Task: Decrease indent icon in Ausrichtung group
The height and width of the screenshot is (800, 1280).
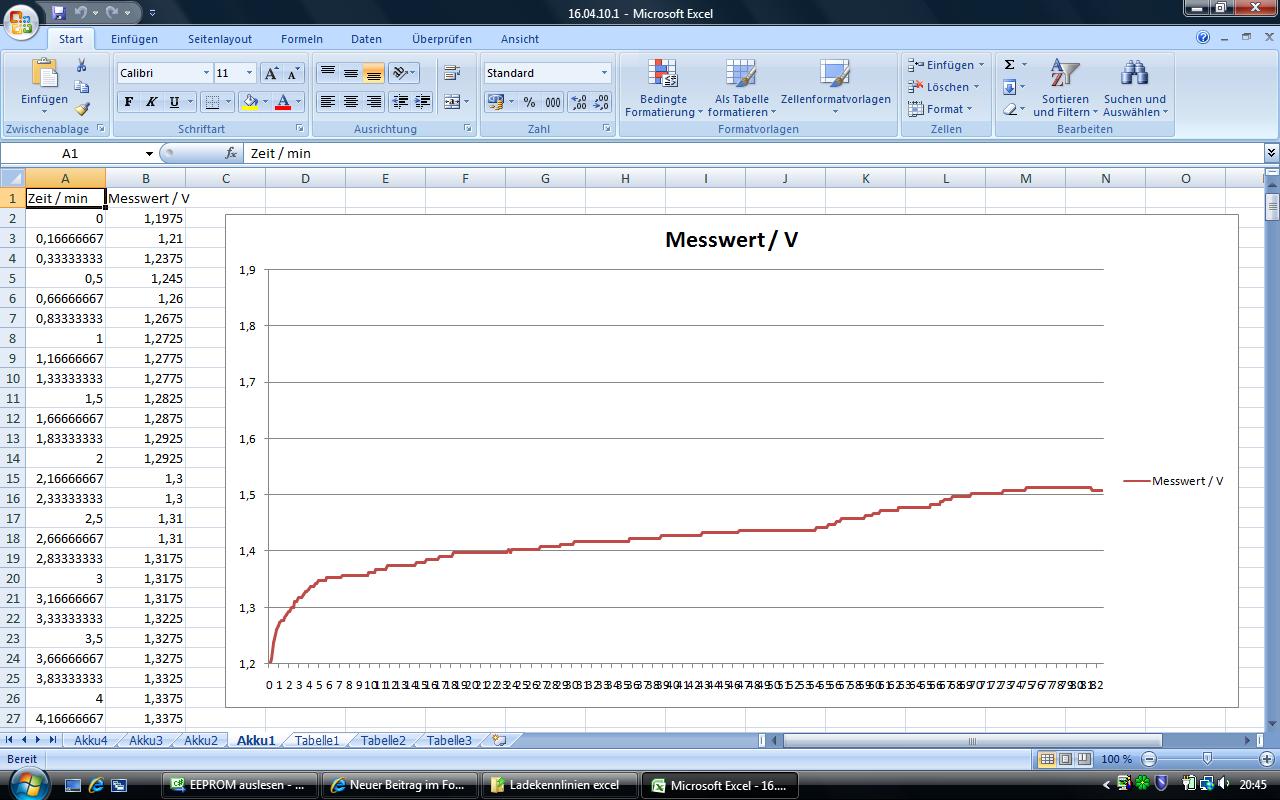Action: coord(400,102)
